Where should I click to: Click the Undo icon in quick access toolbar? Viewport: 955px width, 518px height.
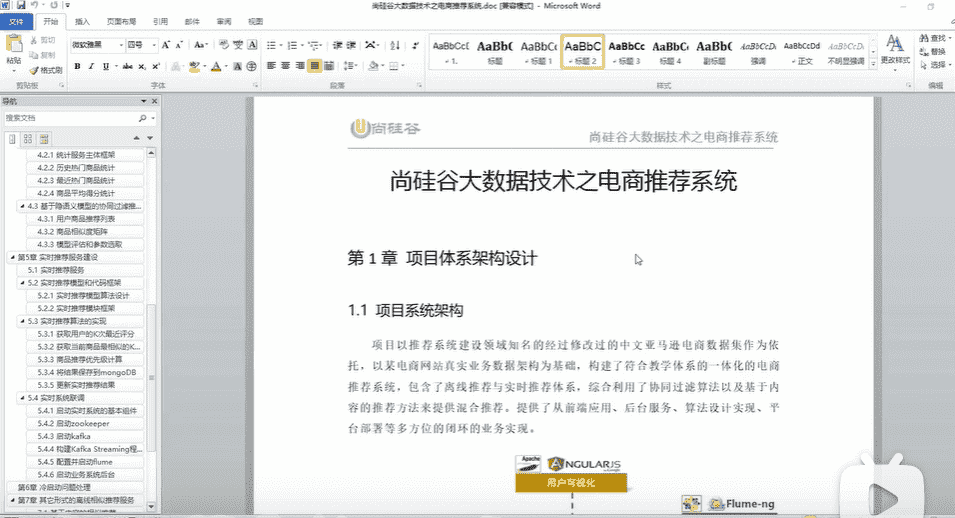click(x=35, y=5)
